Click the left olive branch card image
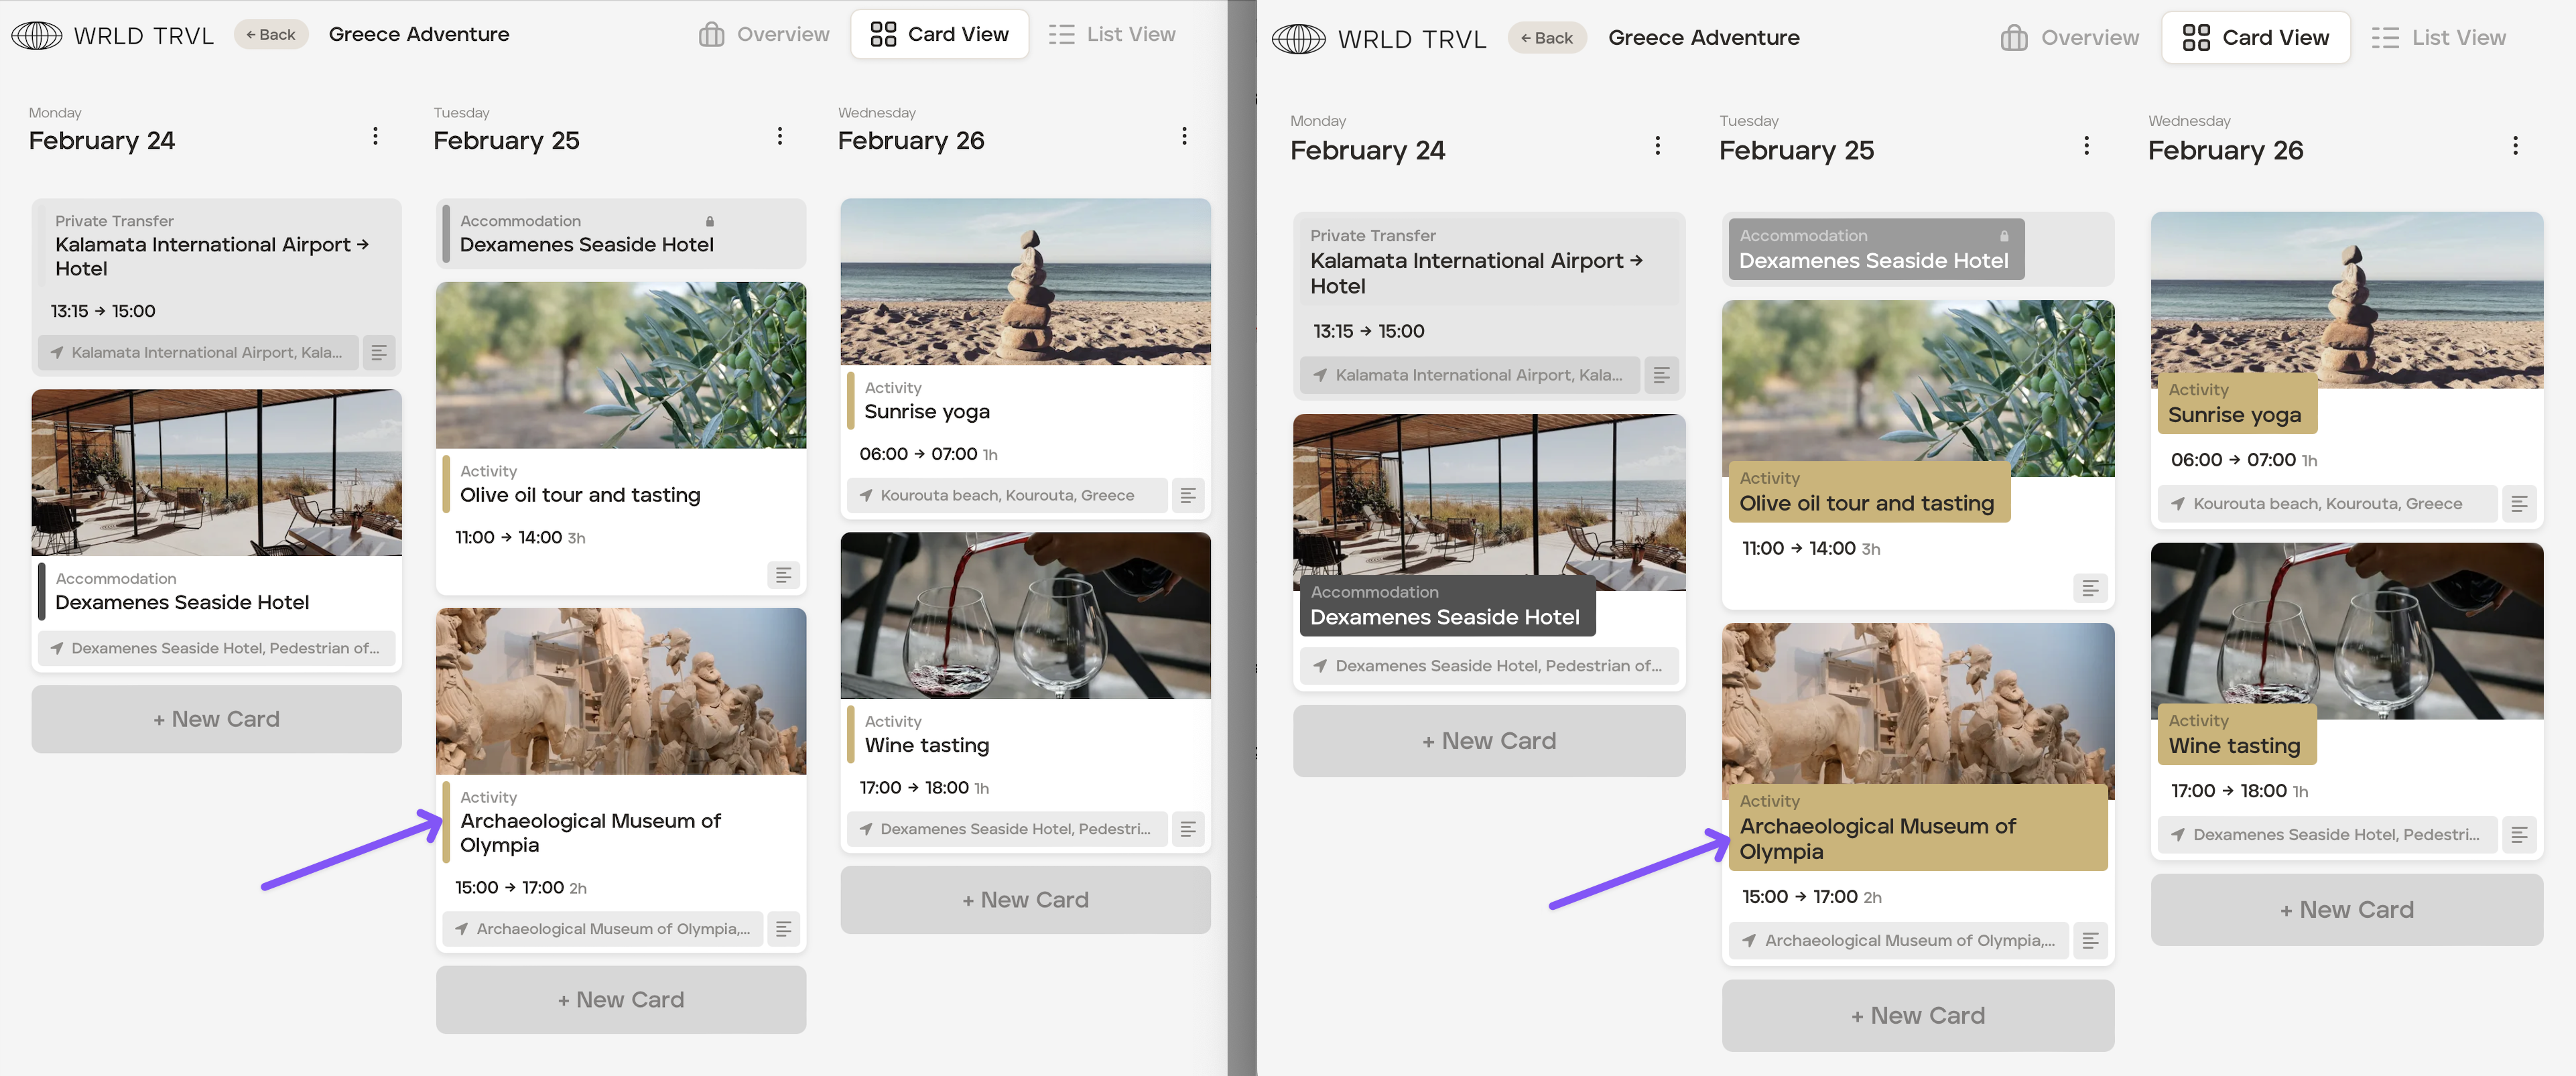This screenshot has width=2576, height=1076. coord(620,364)
